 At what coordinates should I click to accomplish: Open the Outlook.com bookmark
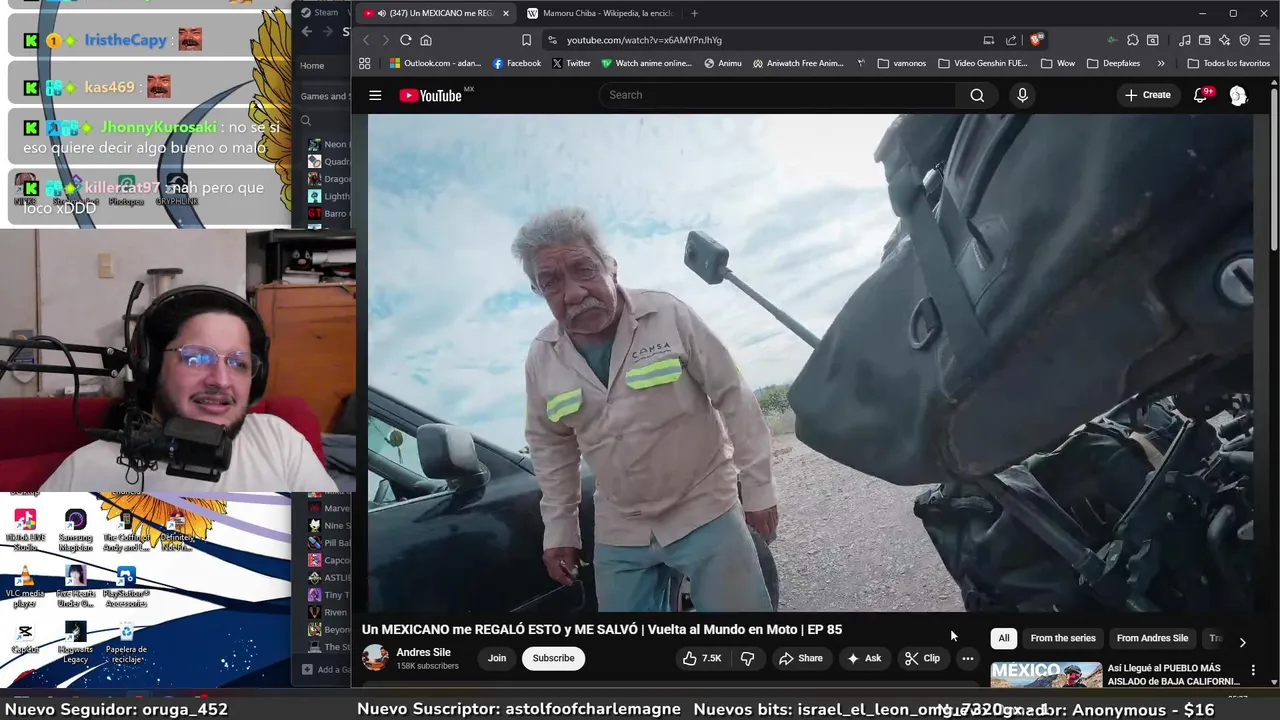435,63
